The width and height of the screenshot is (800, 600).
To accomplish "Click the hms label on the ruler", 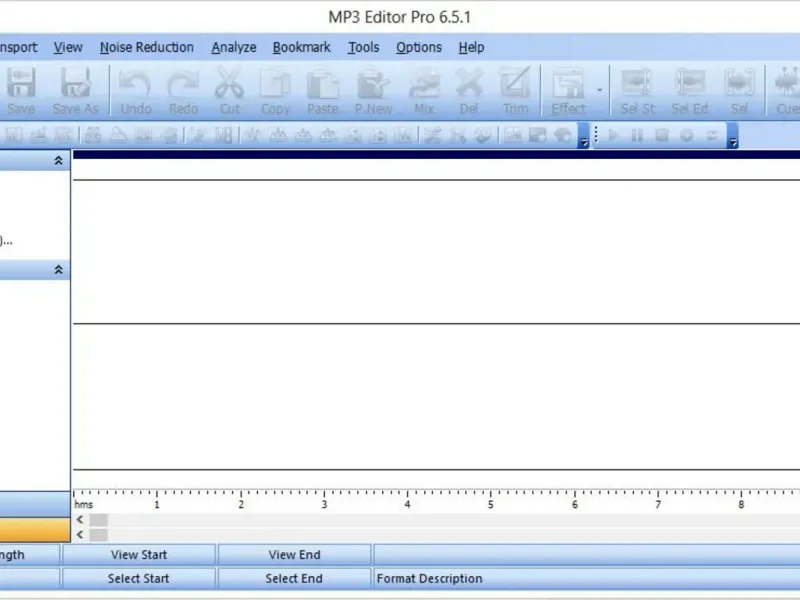I will coord(84,505).
